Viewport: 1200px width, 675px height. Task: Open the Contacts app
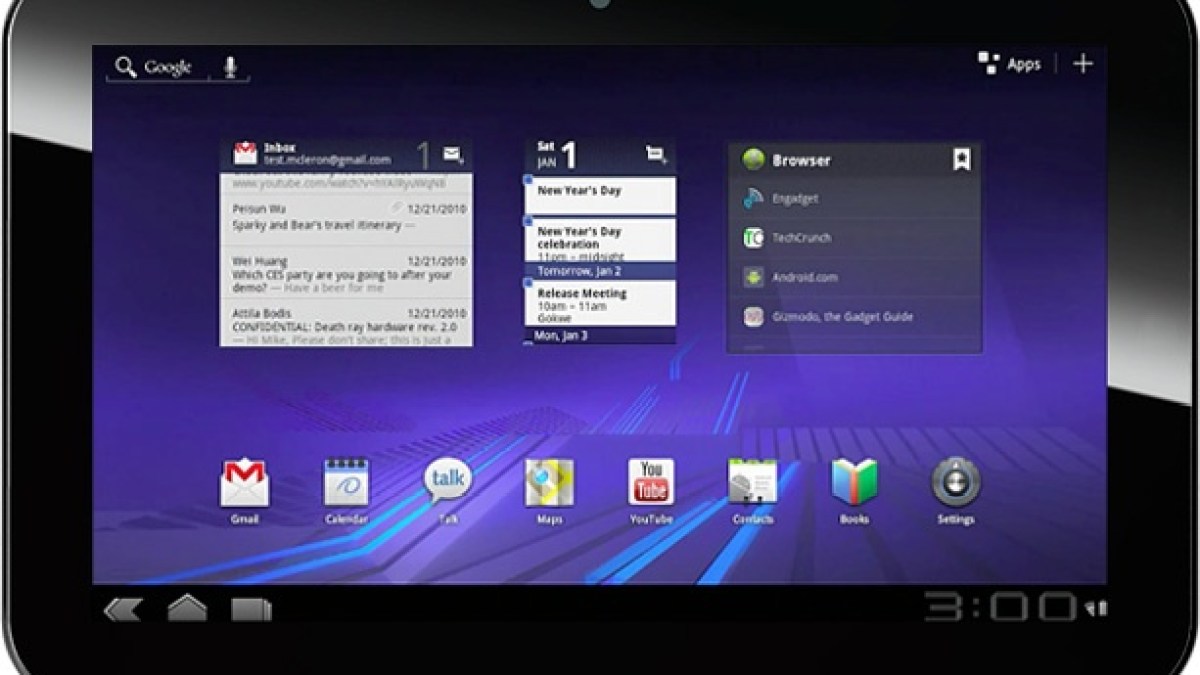tap(752, 484)
